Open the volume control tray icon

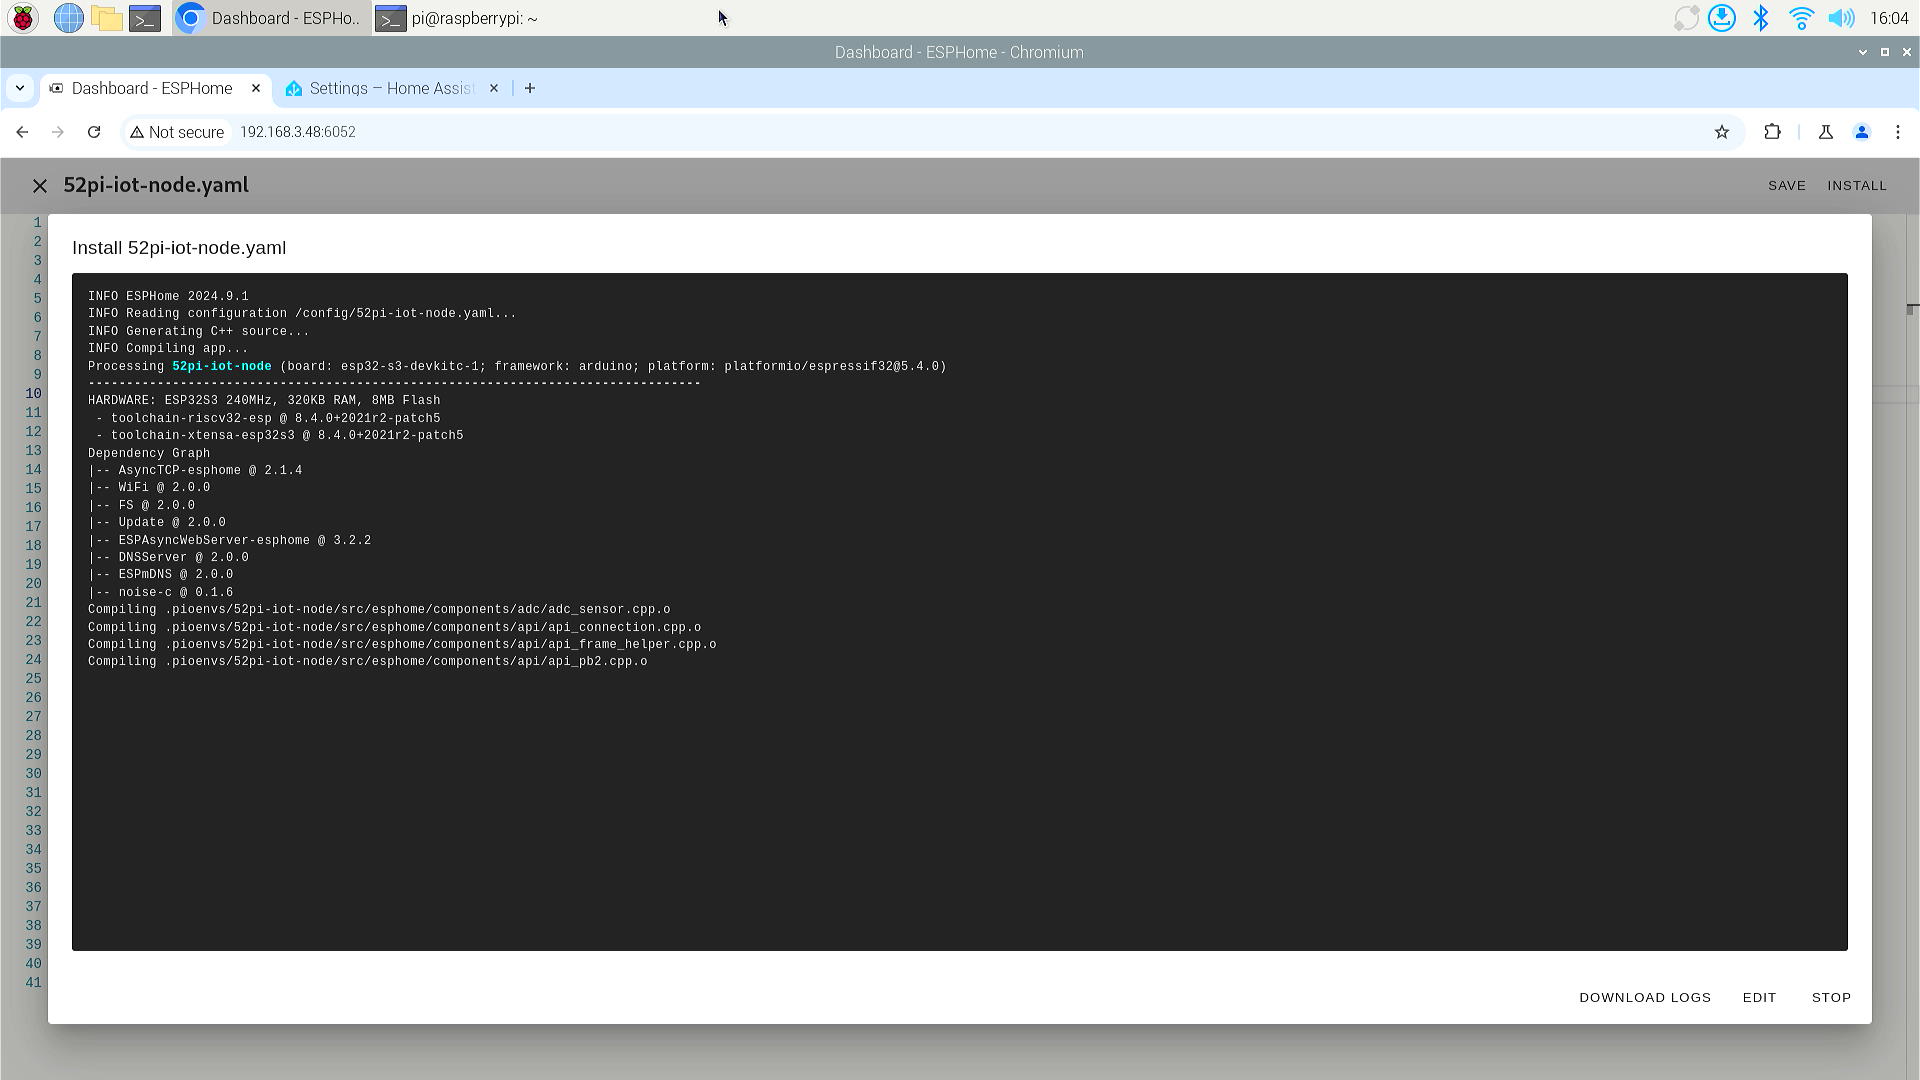click(1841, 18)
